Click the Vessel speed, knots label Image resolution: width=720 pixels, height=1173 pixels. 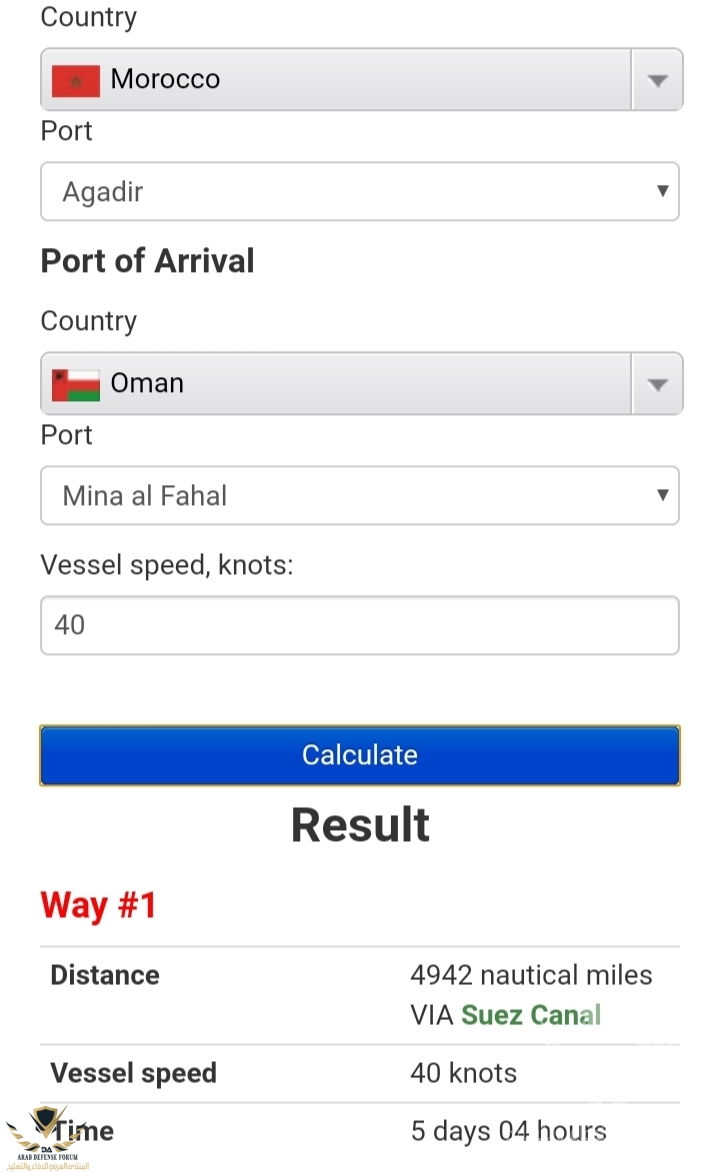[167, 565]
